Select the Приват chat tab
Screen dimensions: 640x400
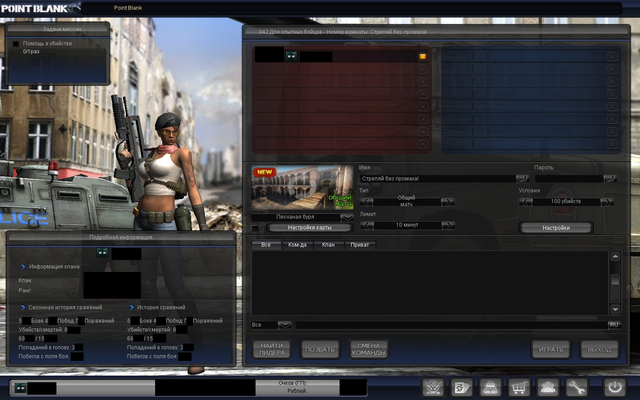[x=361, y=244]
